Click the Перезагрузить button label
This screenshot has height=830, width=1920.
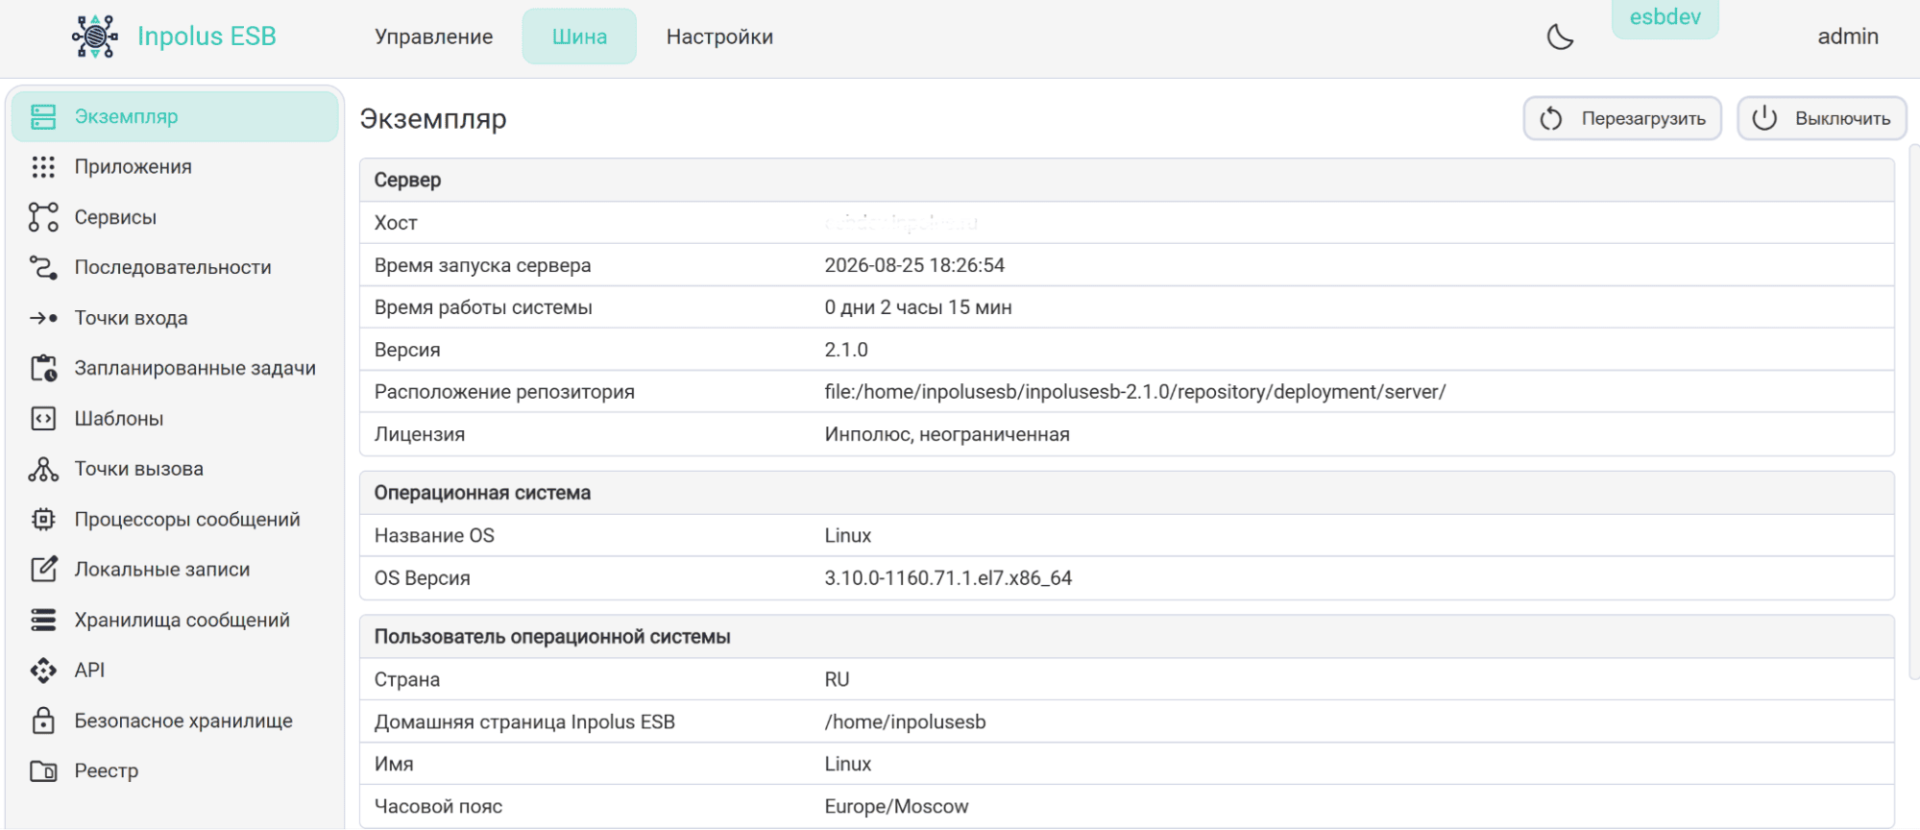[x=1643, y=119]
